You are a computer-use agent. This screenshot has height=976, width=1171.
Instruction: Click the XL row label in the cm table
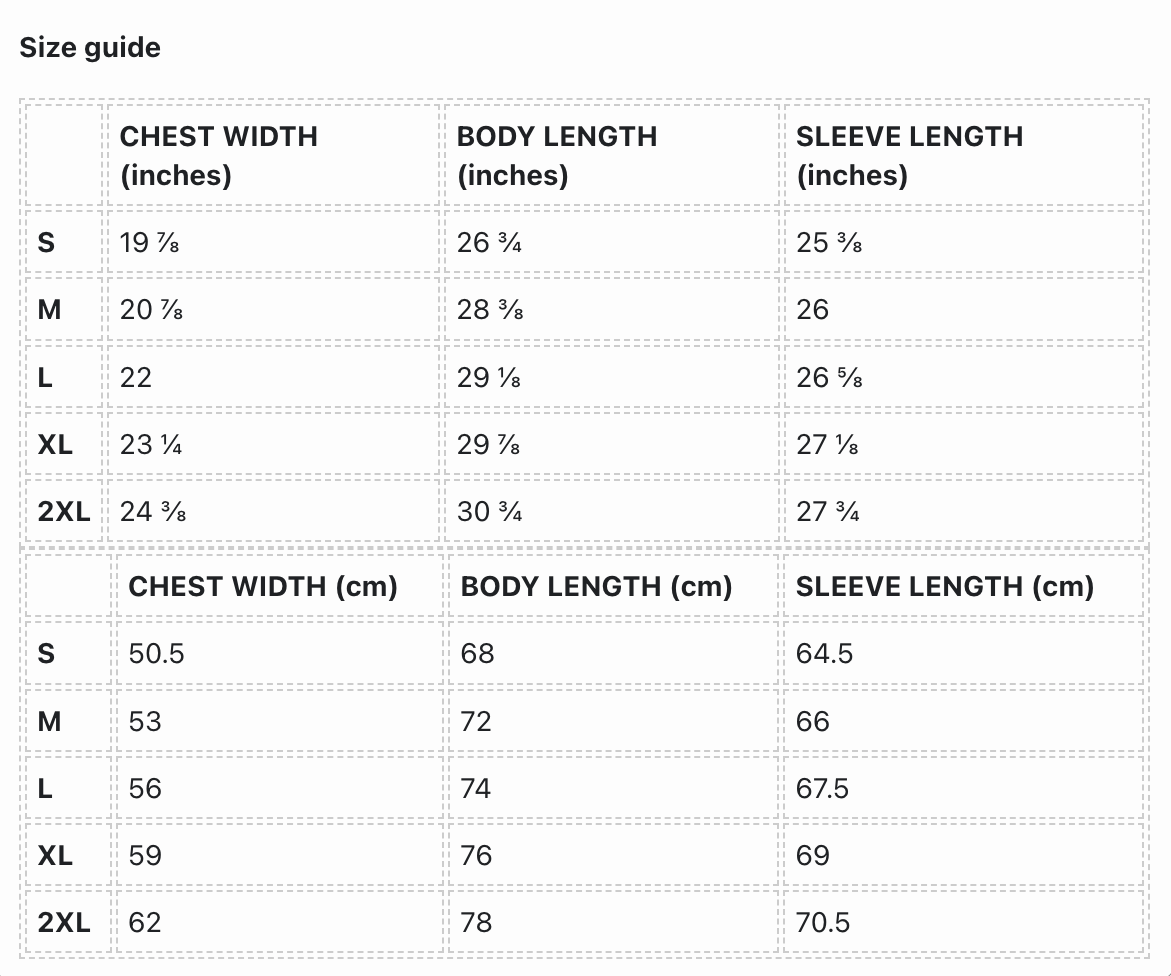pyautogui.click(x=56, y=856)
